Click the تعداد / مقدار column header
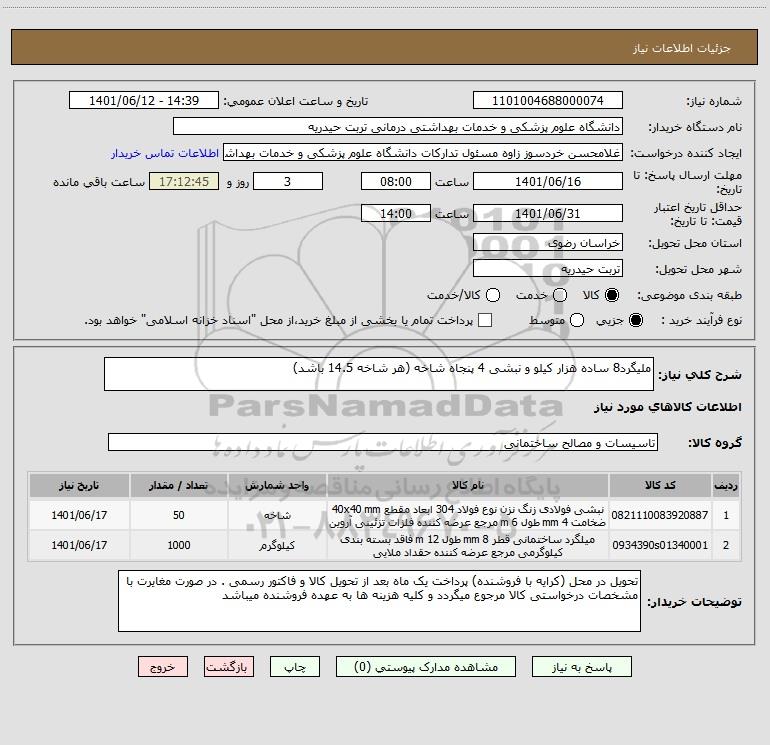This screenshot has height=745, width=770. [x=178, y=485]
